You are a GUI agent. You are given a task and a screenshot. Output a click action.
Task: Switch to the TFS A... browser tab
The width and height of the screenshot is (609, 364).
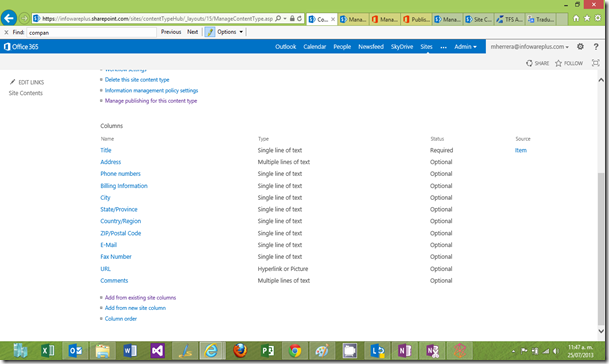tap(510, 19)
